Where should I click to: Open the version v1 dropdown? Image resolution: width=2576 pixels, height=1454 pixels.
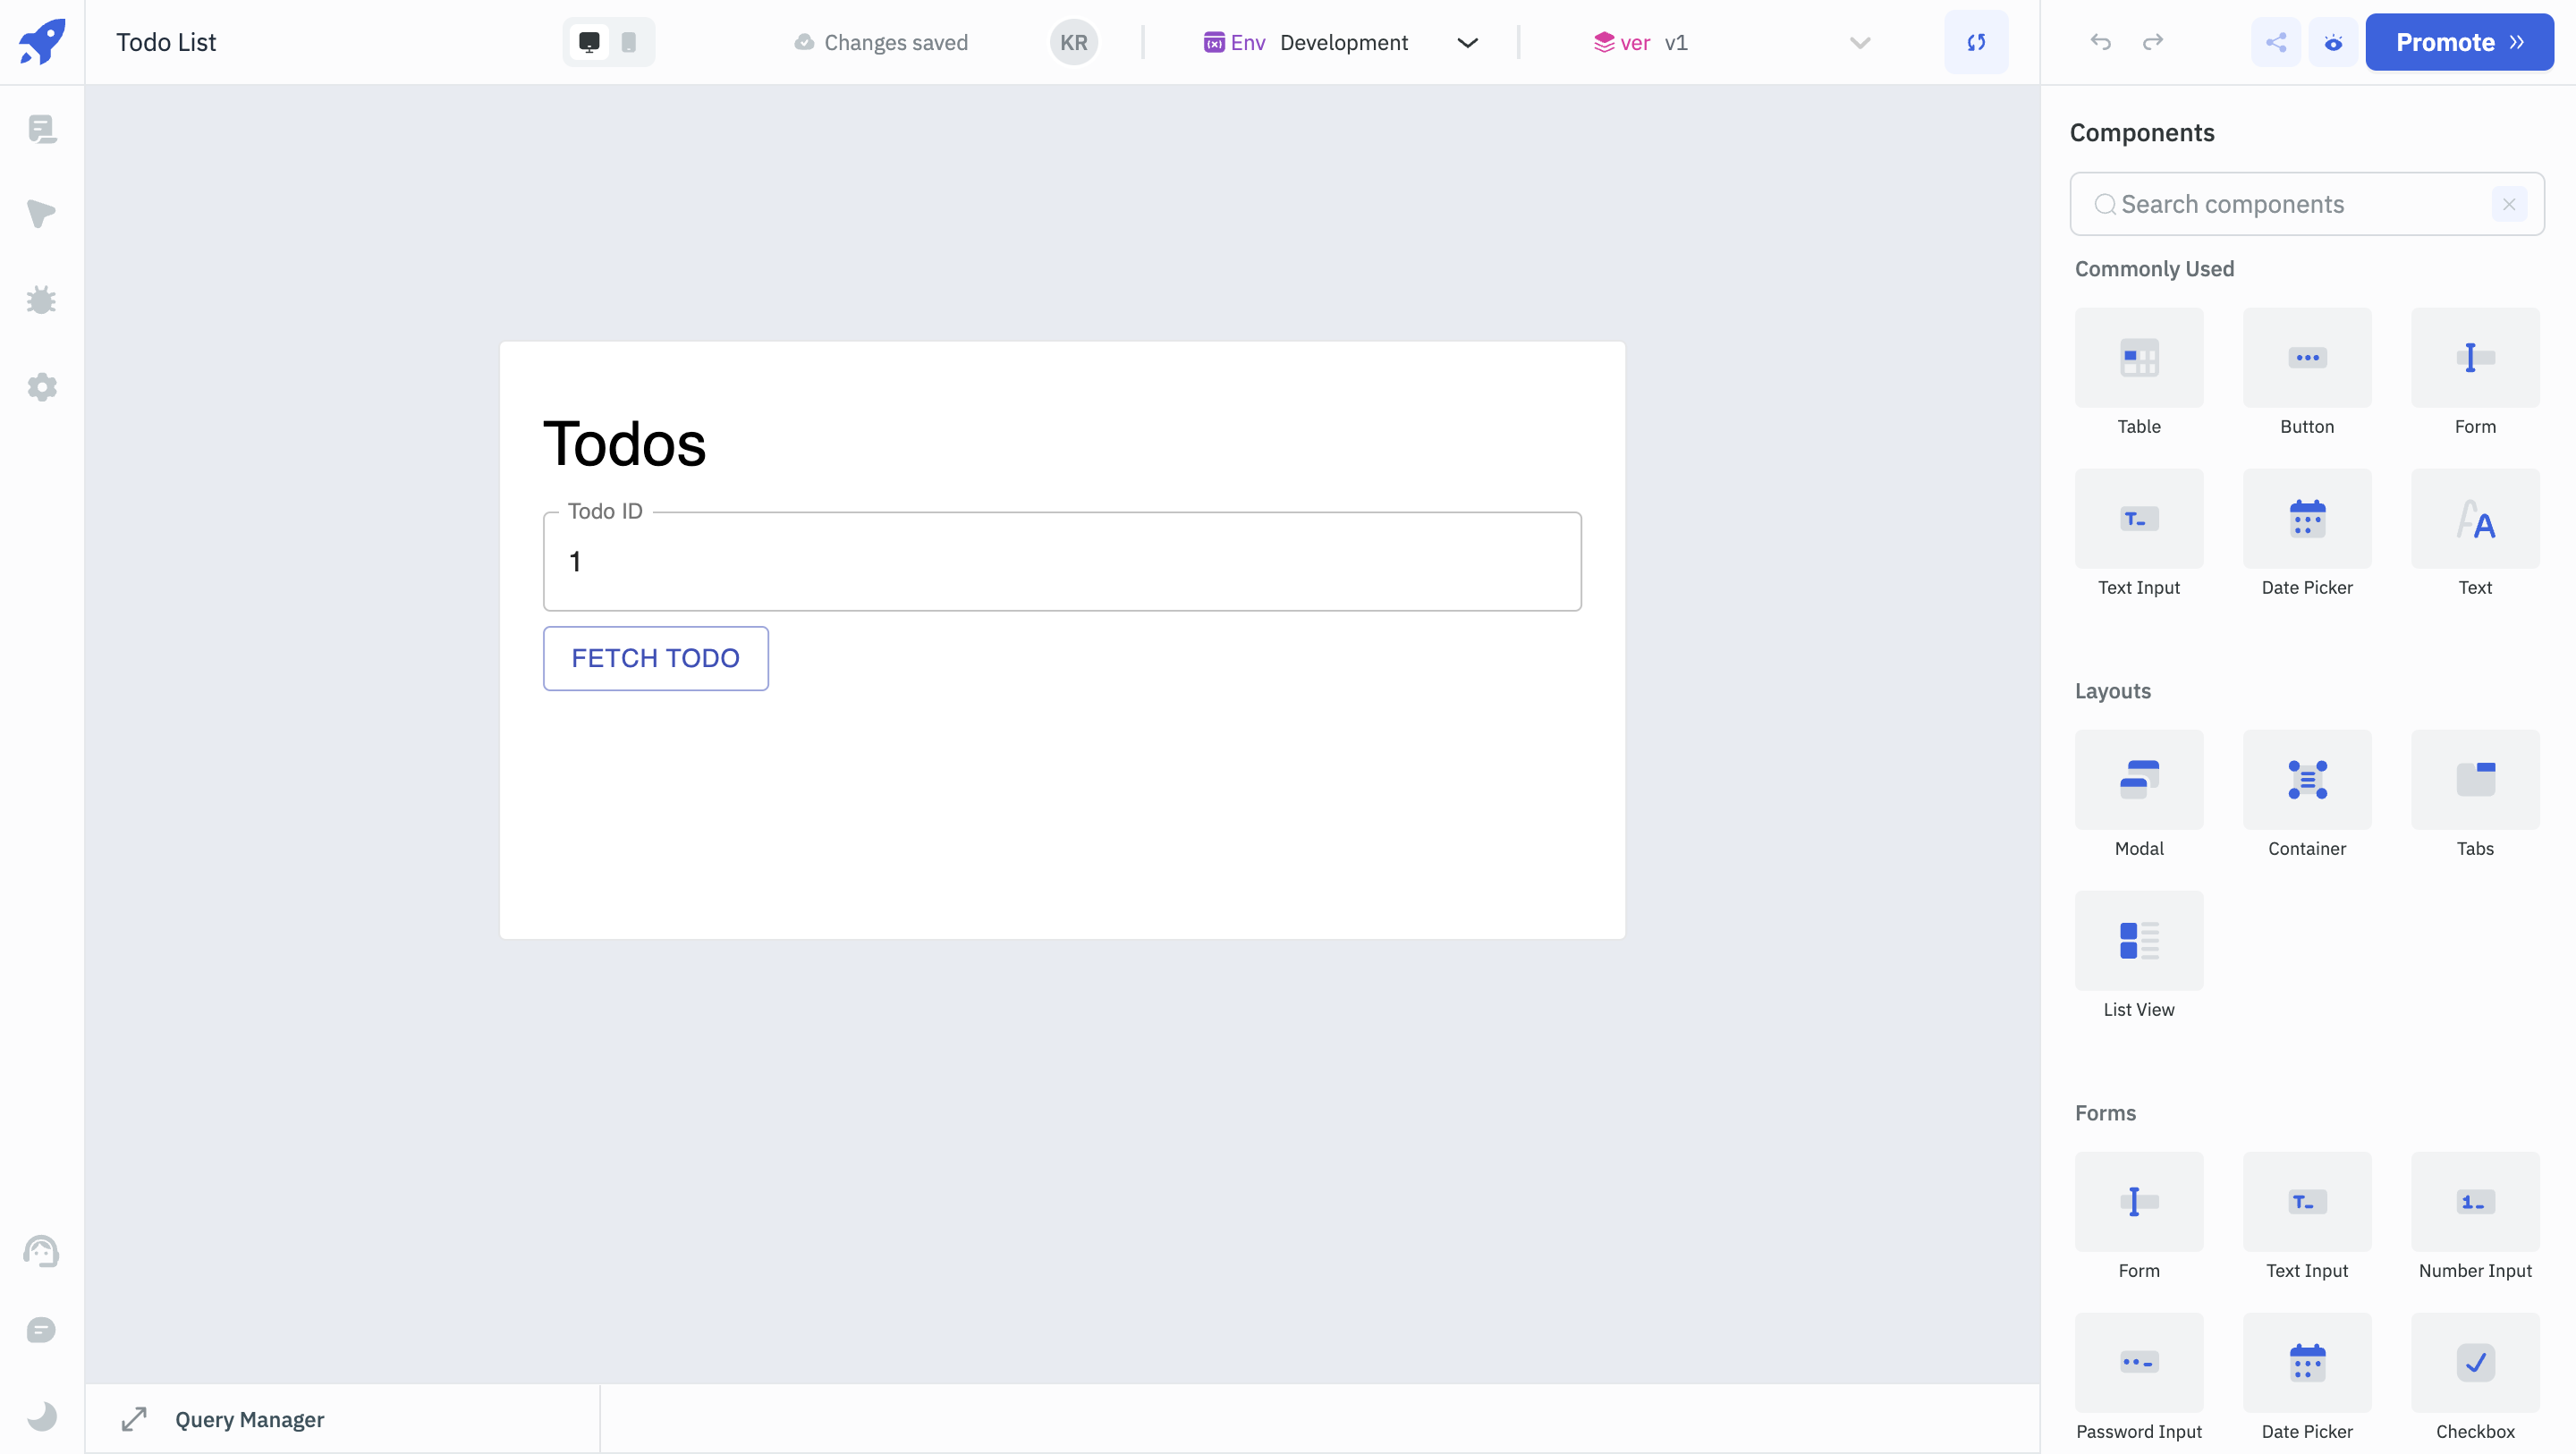pos(1731,42)
